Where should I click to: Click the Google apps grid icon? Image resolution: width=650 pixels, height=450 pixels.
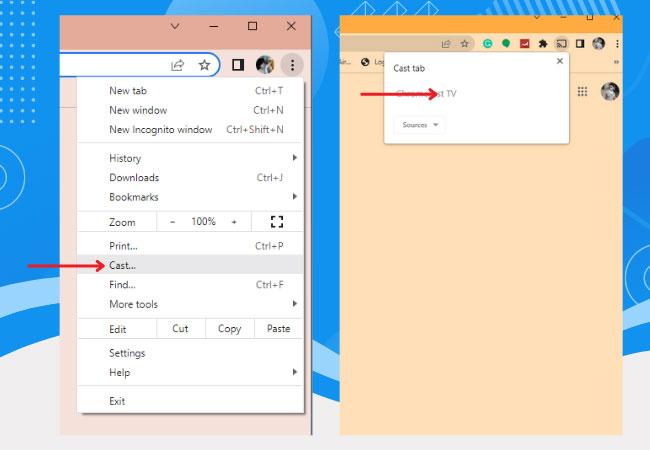583,92
